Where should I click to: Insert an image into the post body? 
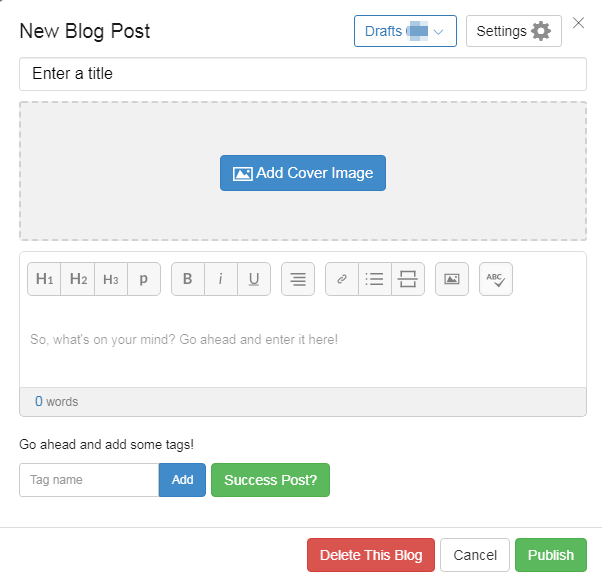[452, 279]
